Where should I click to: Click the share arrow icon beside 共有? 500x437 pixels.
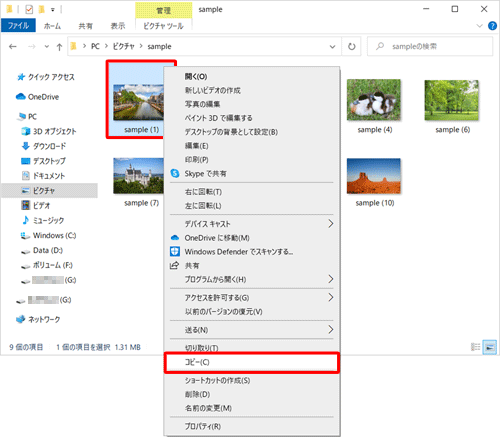coord(174,265)
